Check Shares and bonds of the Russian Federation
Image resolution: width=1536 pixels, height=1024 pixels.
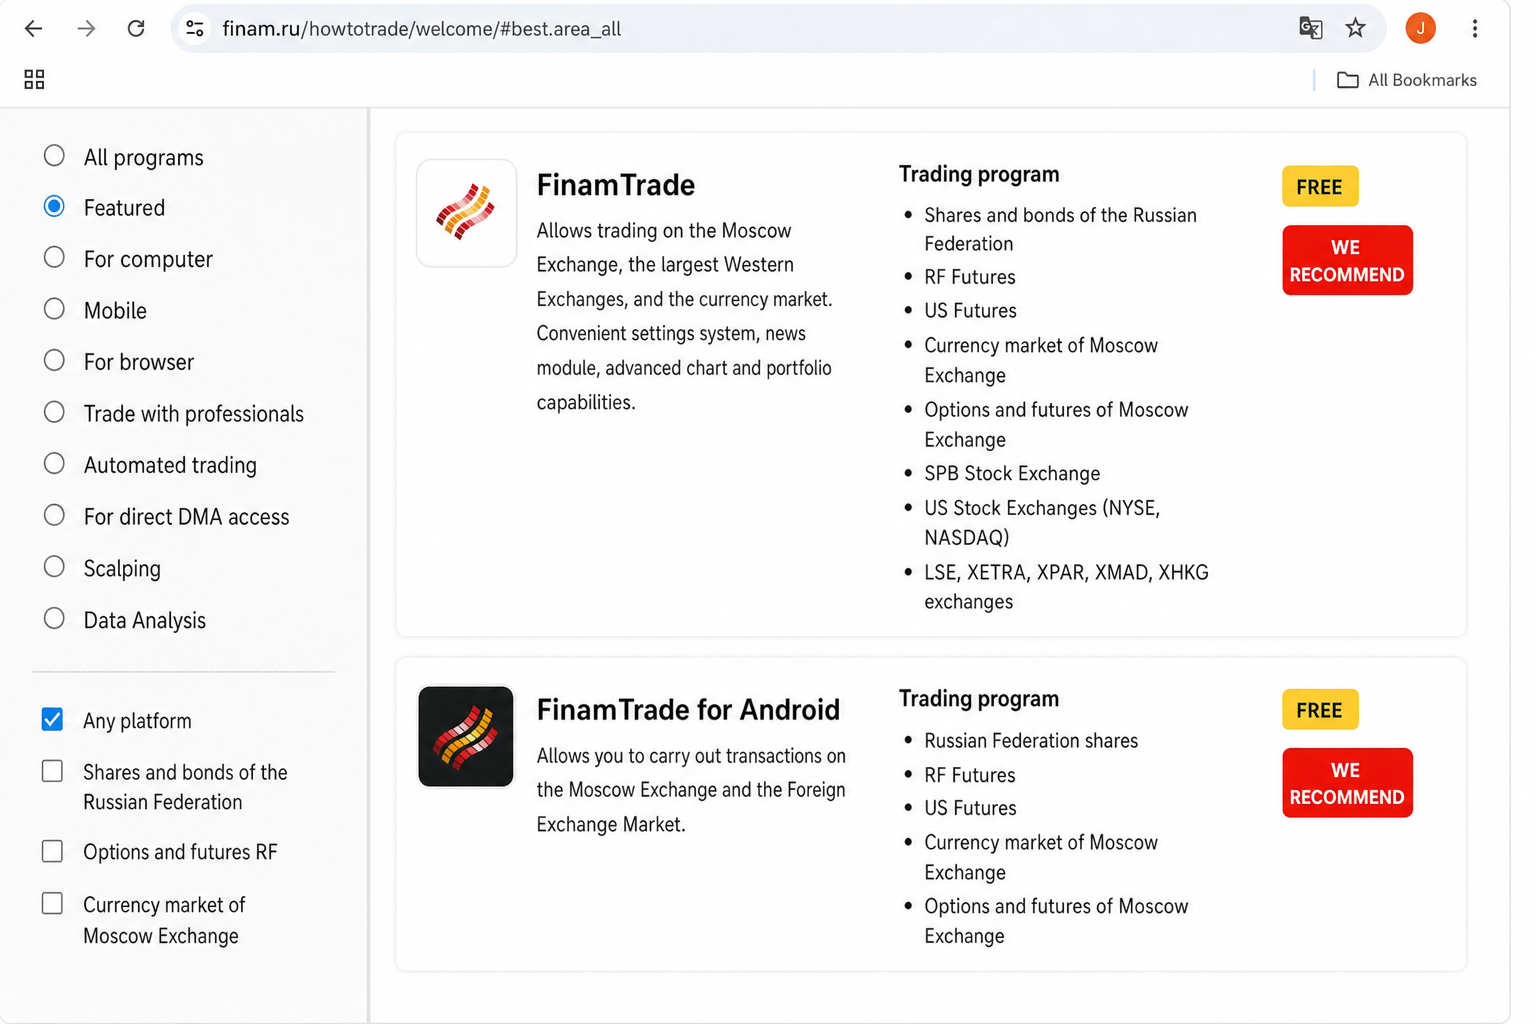(x=52, y=771)
